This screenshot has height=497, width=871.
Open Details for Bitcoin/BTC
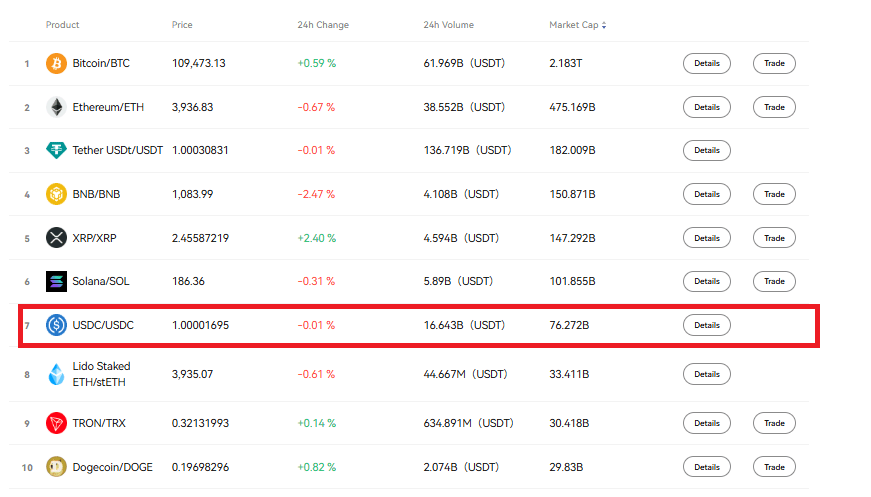click(706, 63)
